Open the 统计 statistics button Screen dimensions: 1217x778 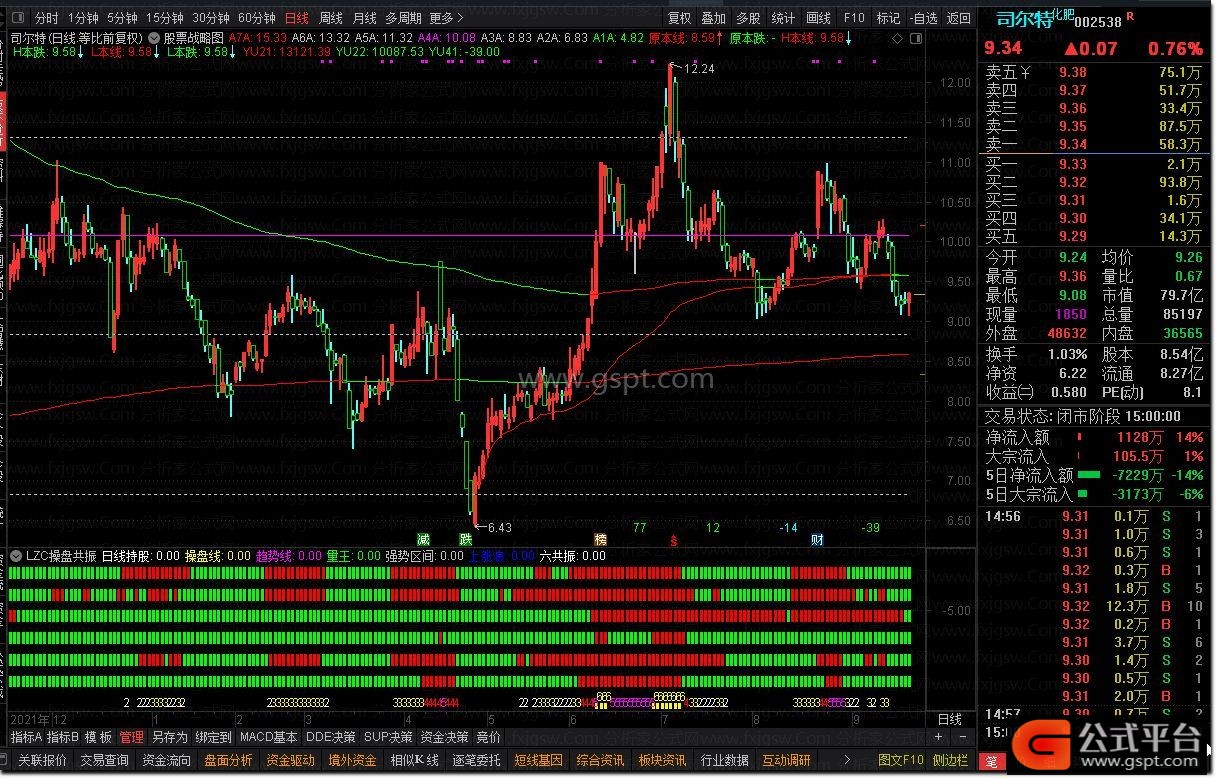[x=784, y=18]
